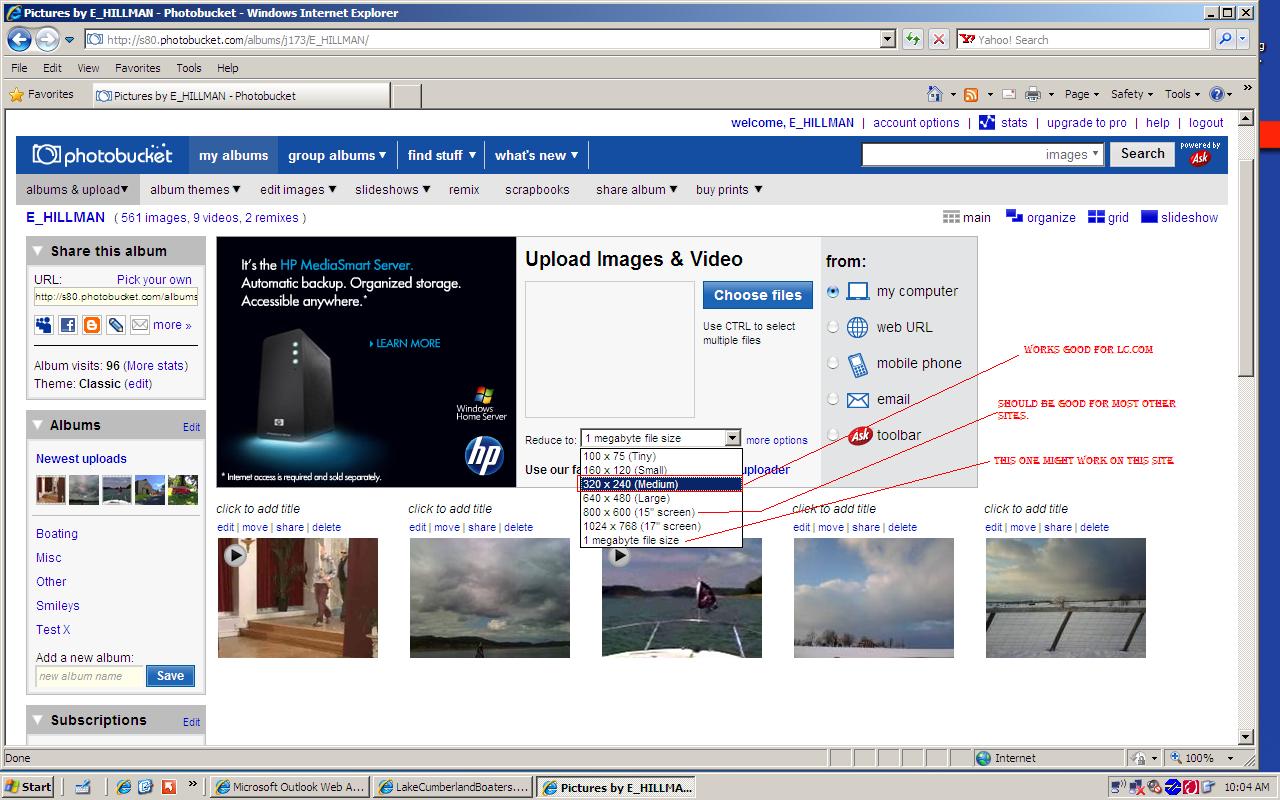1280x800 pixels.
Task: Click the IE Help question mark icon
Action: [x=1216, y=94]
